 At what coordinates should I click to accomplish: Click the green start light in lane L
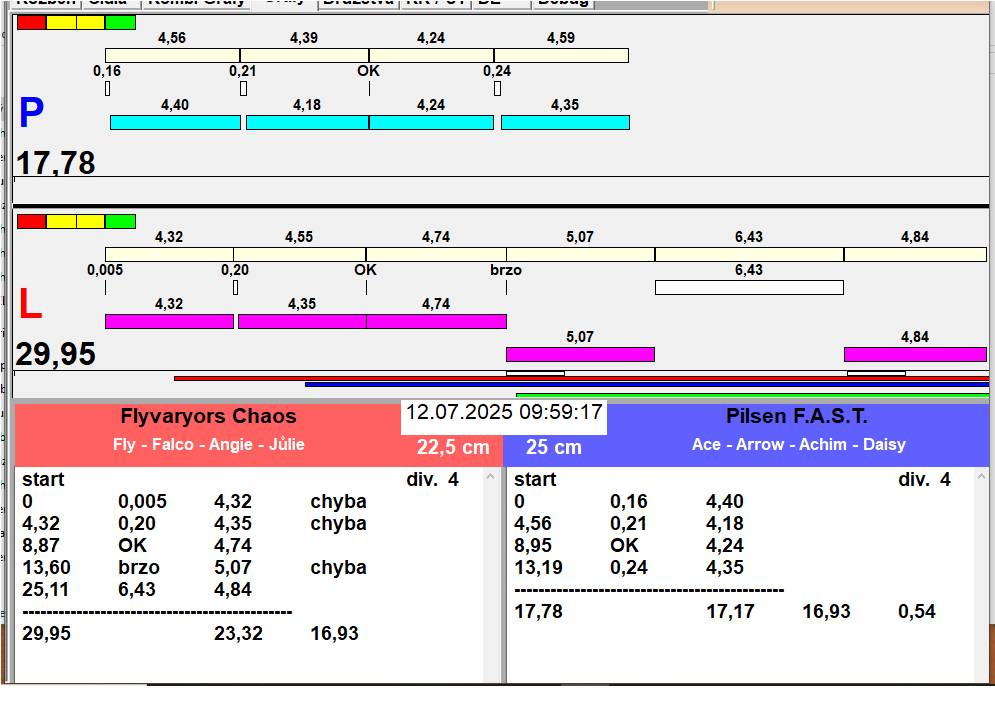tap(120, 221)
